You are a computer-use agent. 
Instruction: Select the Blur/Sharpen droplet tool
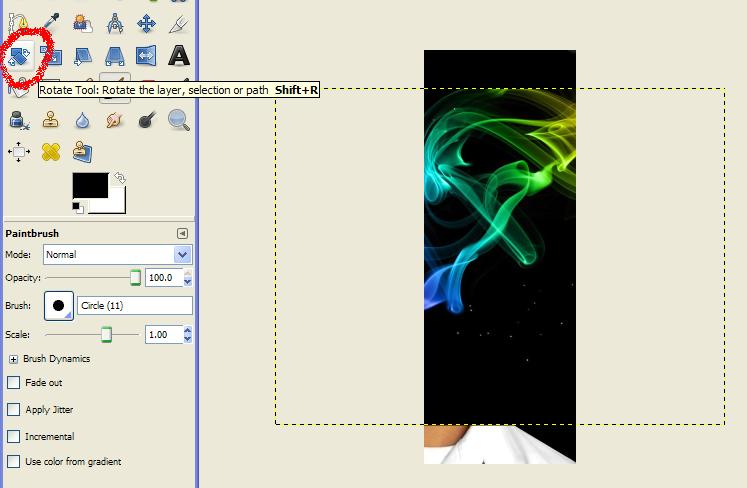point(83,121)
